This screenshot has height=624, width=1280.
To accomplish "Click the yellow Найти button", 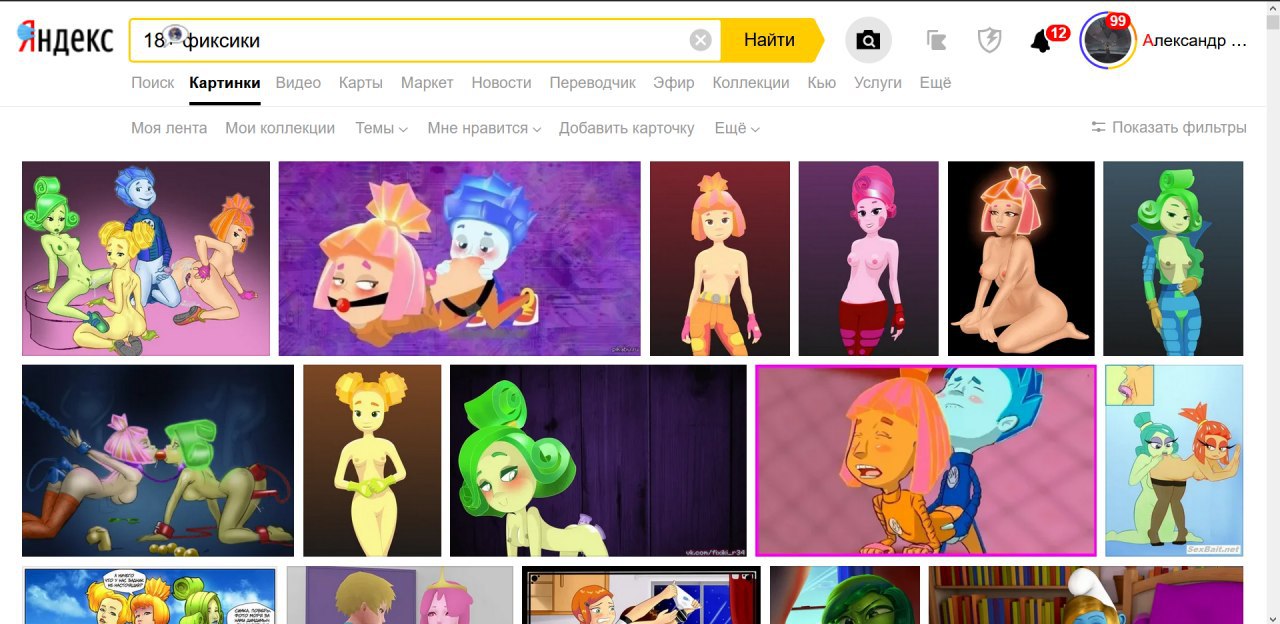I will (x=770, y=40).
